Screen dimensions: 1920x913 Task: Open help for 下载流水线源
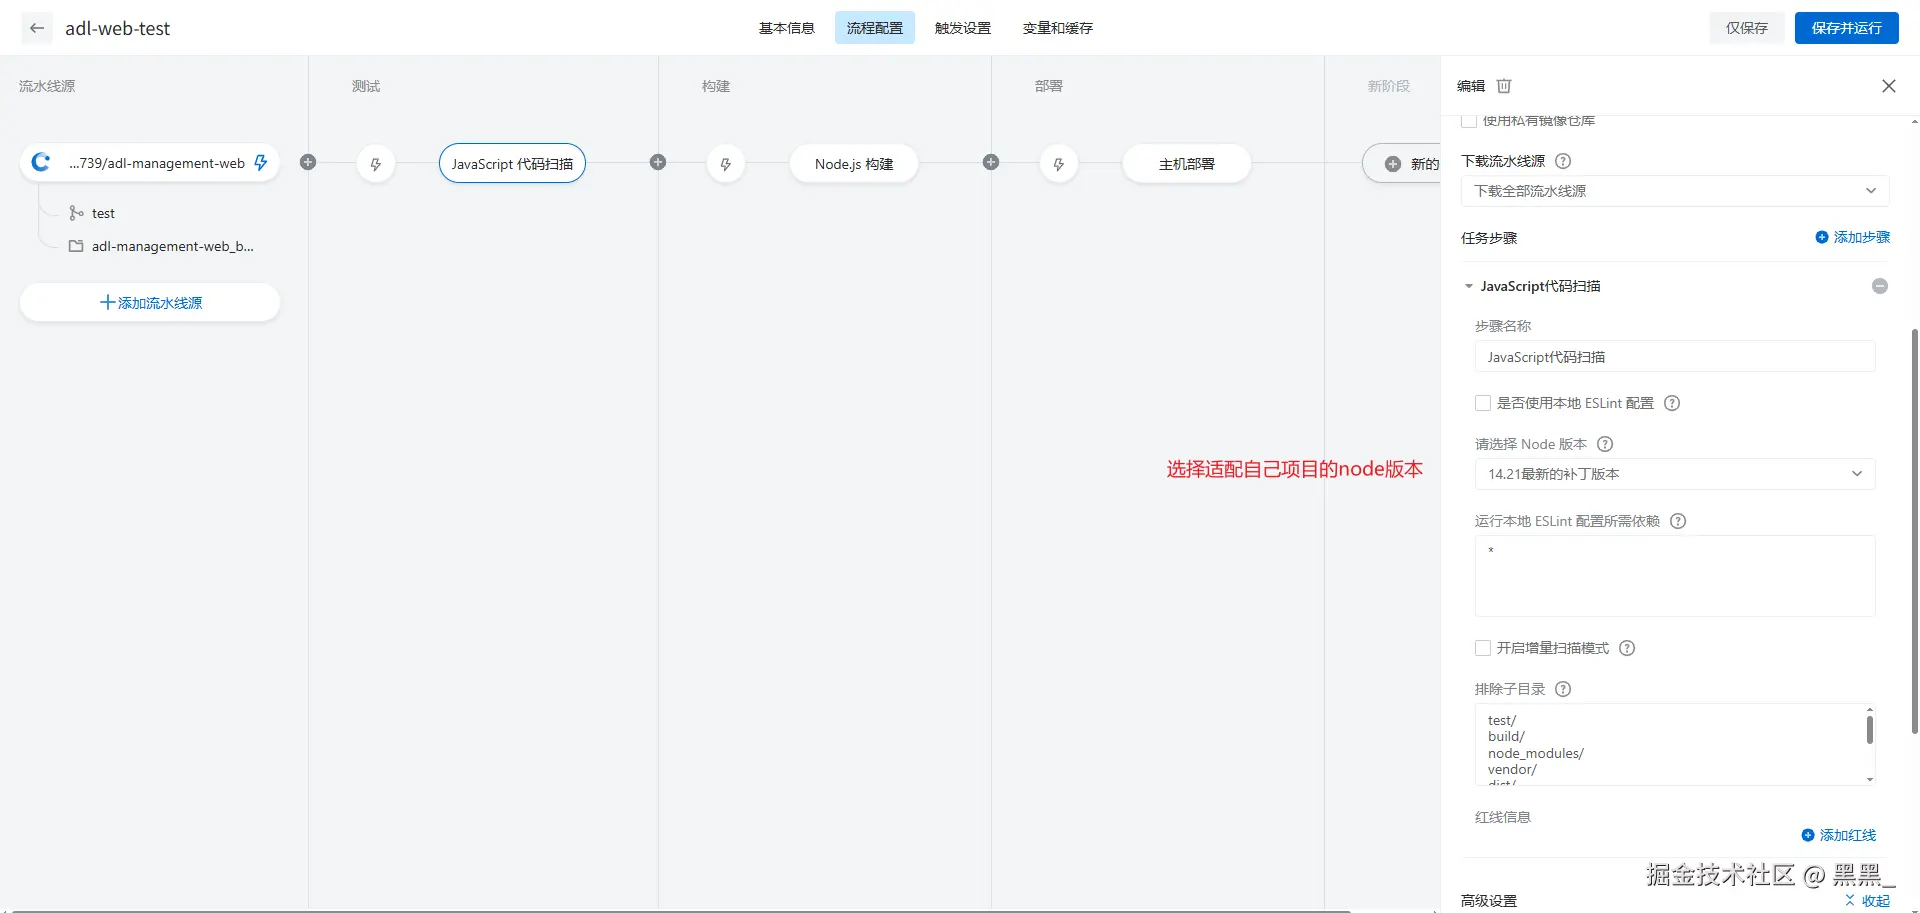pos(1563,161)
